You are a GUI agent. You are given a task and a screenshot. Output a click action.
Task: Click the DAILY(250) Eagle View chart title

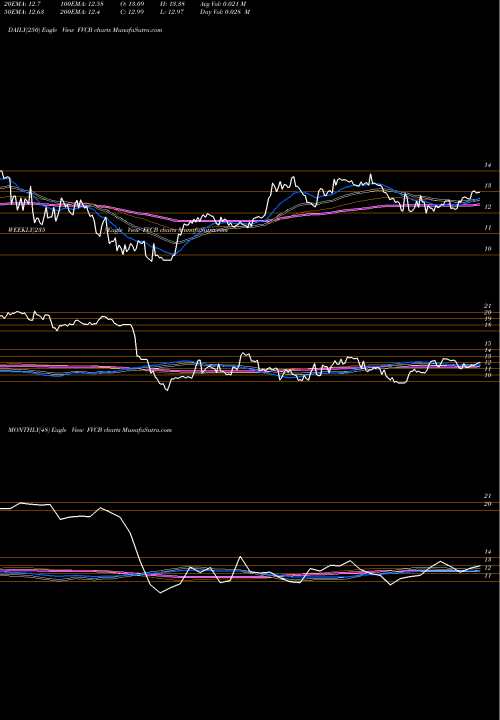click(x=85, y=30)
